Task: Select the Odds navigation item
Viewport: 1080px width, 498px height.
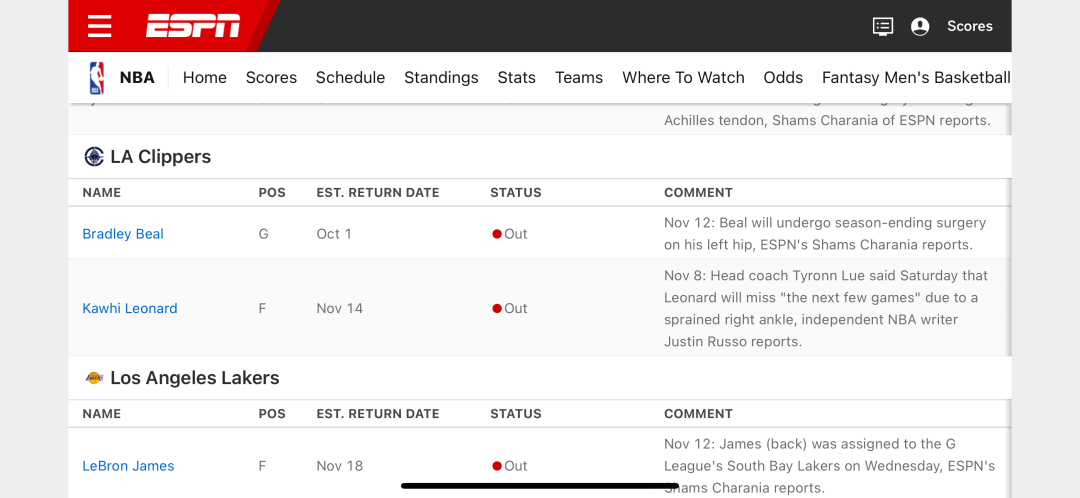Action: click(x=783, y=78)
